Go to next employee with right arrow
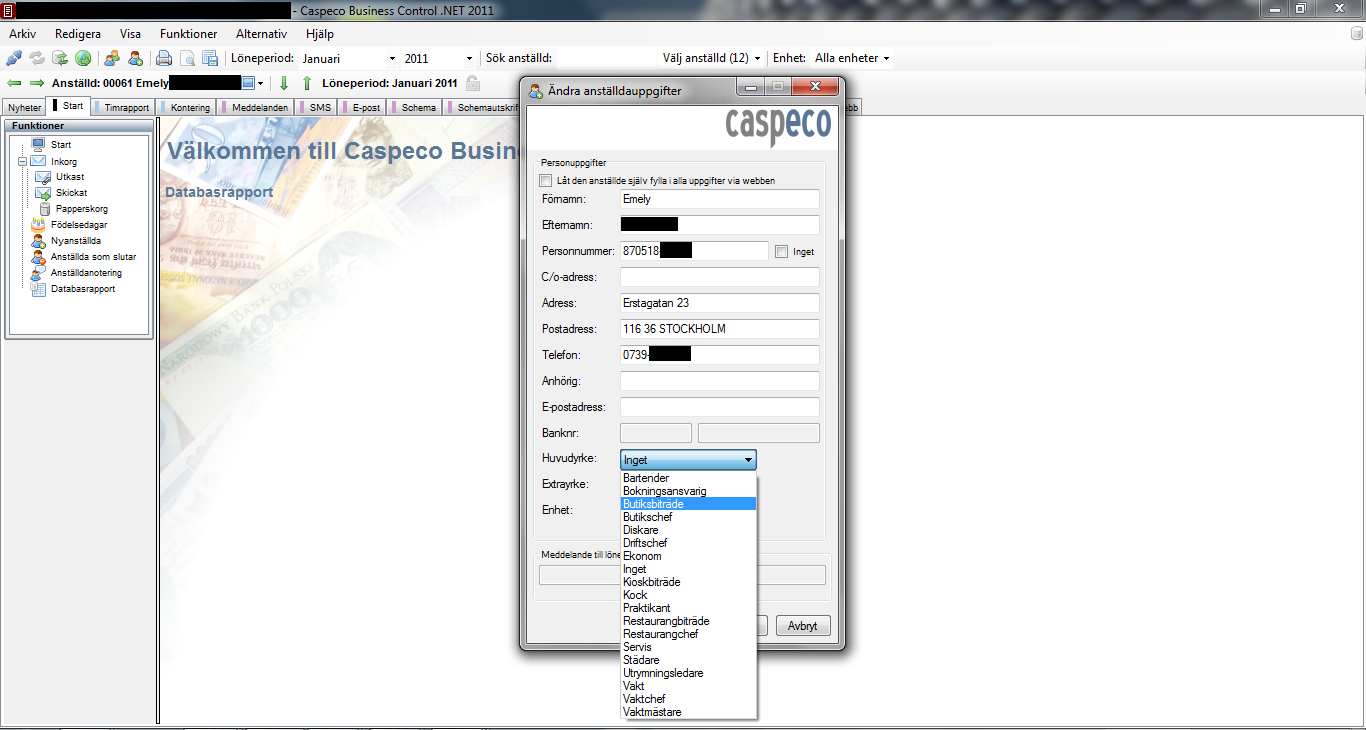Screen dimensions: 1366x730 pyautogui.click(x=37, y=83)
